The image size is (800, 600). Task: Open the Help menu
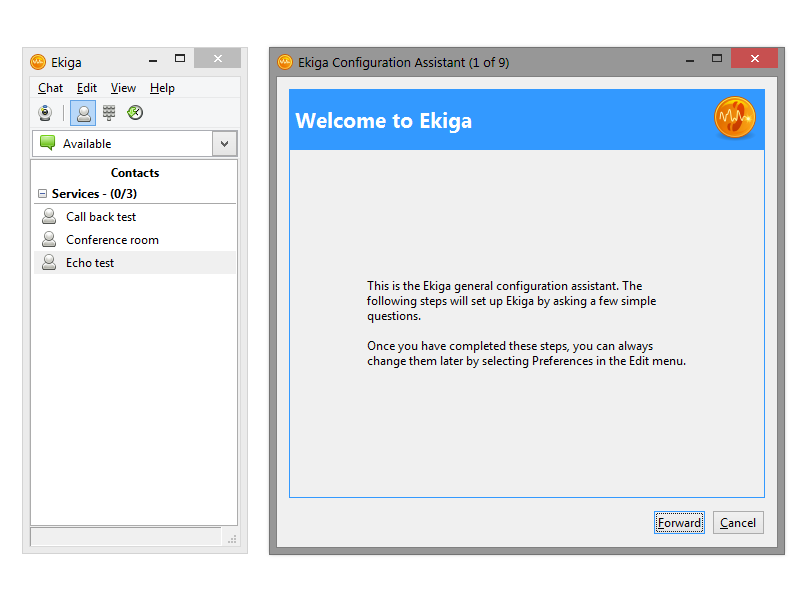[162, 88]
